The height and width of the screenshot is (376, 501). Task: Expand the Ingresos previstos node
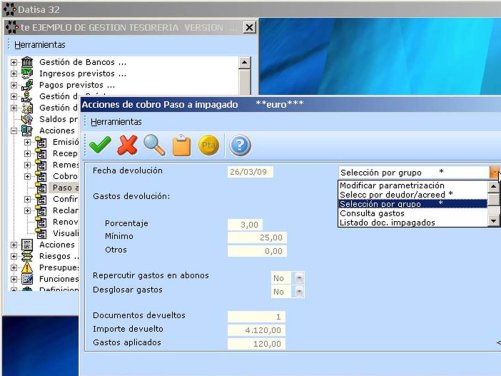click(14, 74)
